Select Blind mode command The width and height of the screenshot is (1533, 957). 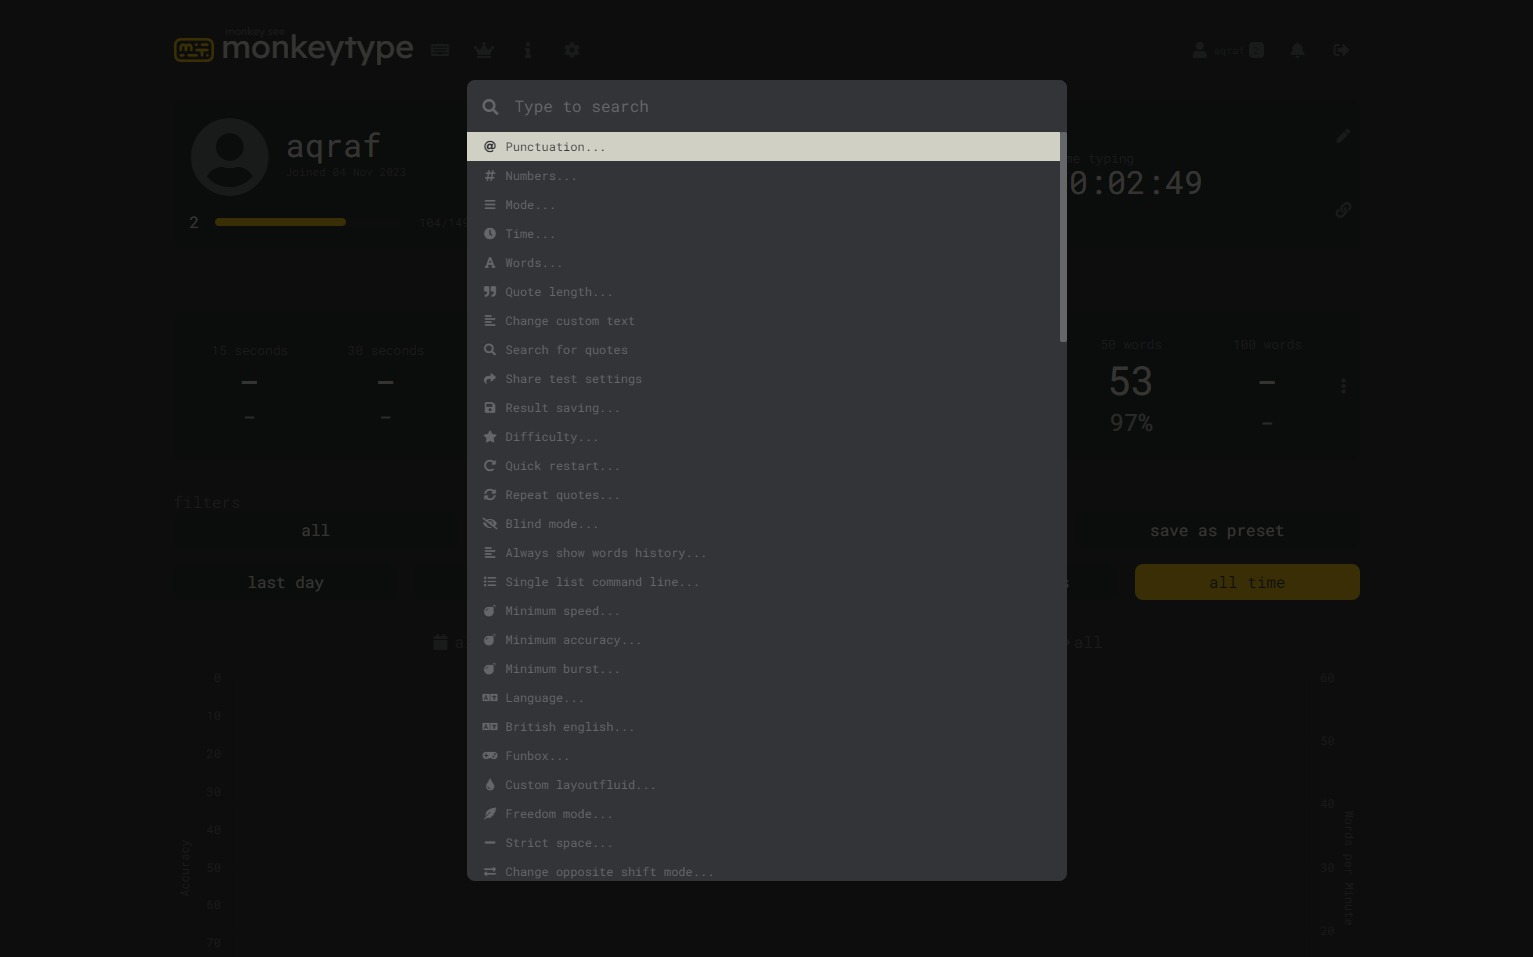pos(551,524)
